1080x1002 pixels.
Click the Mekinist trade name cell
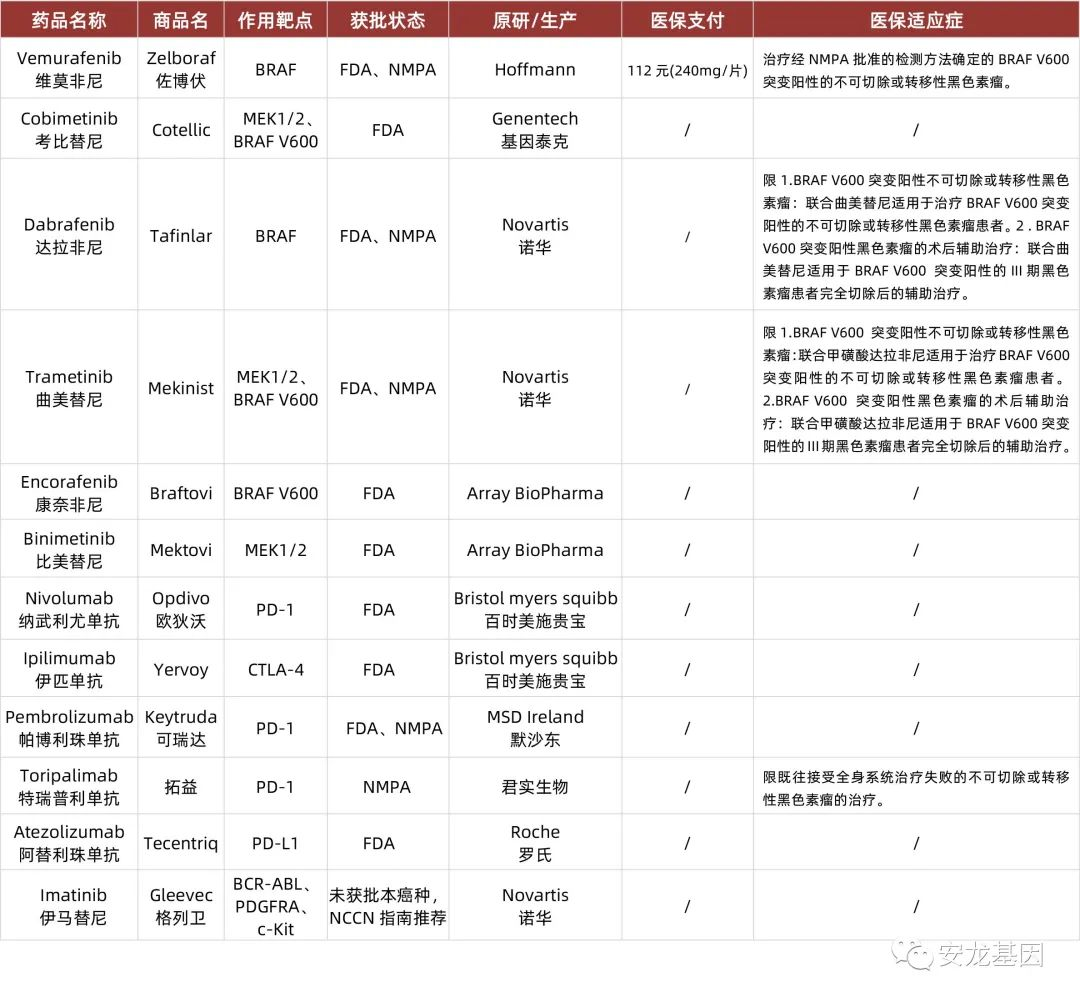coord(181,388)
